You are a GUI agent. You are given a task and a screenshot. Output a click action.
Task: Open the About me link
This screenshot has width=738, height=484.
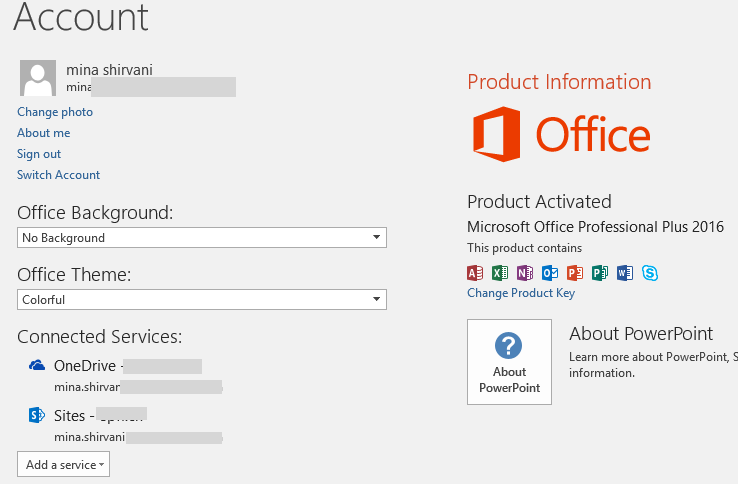click(x=43, y=133)
